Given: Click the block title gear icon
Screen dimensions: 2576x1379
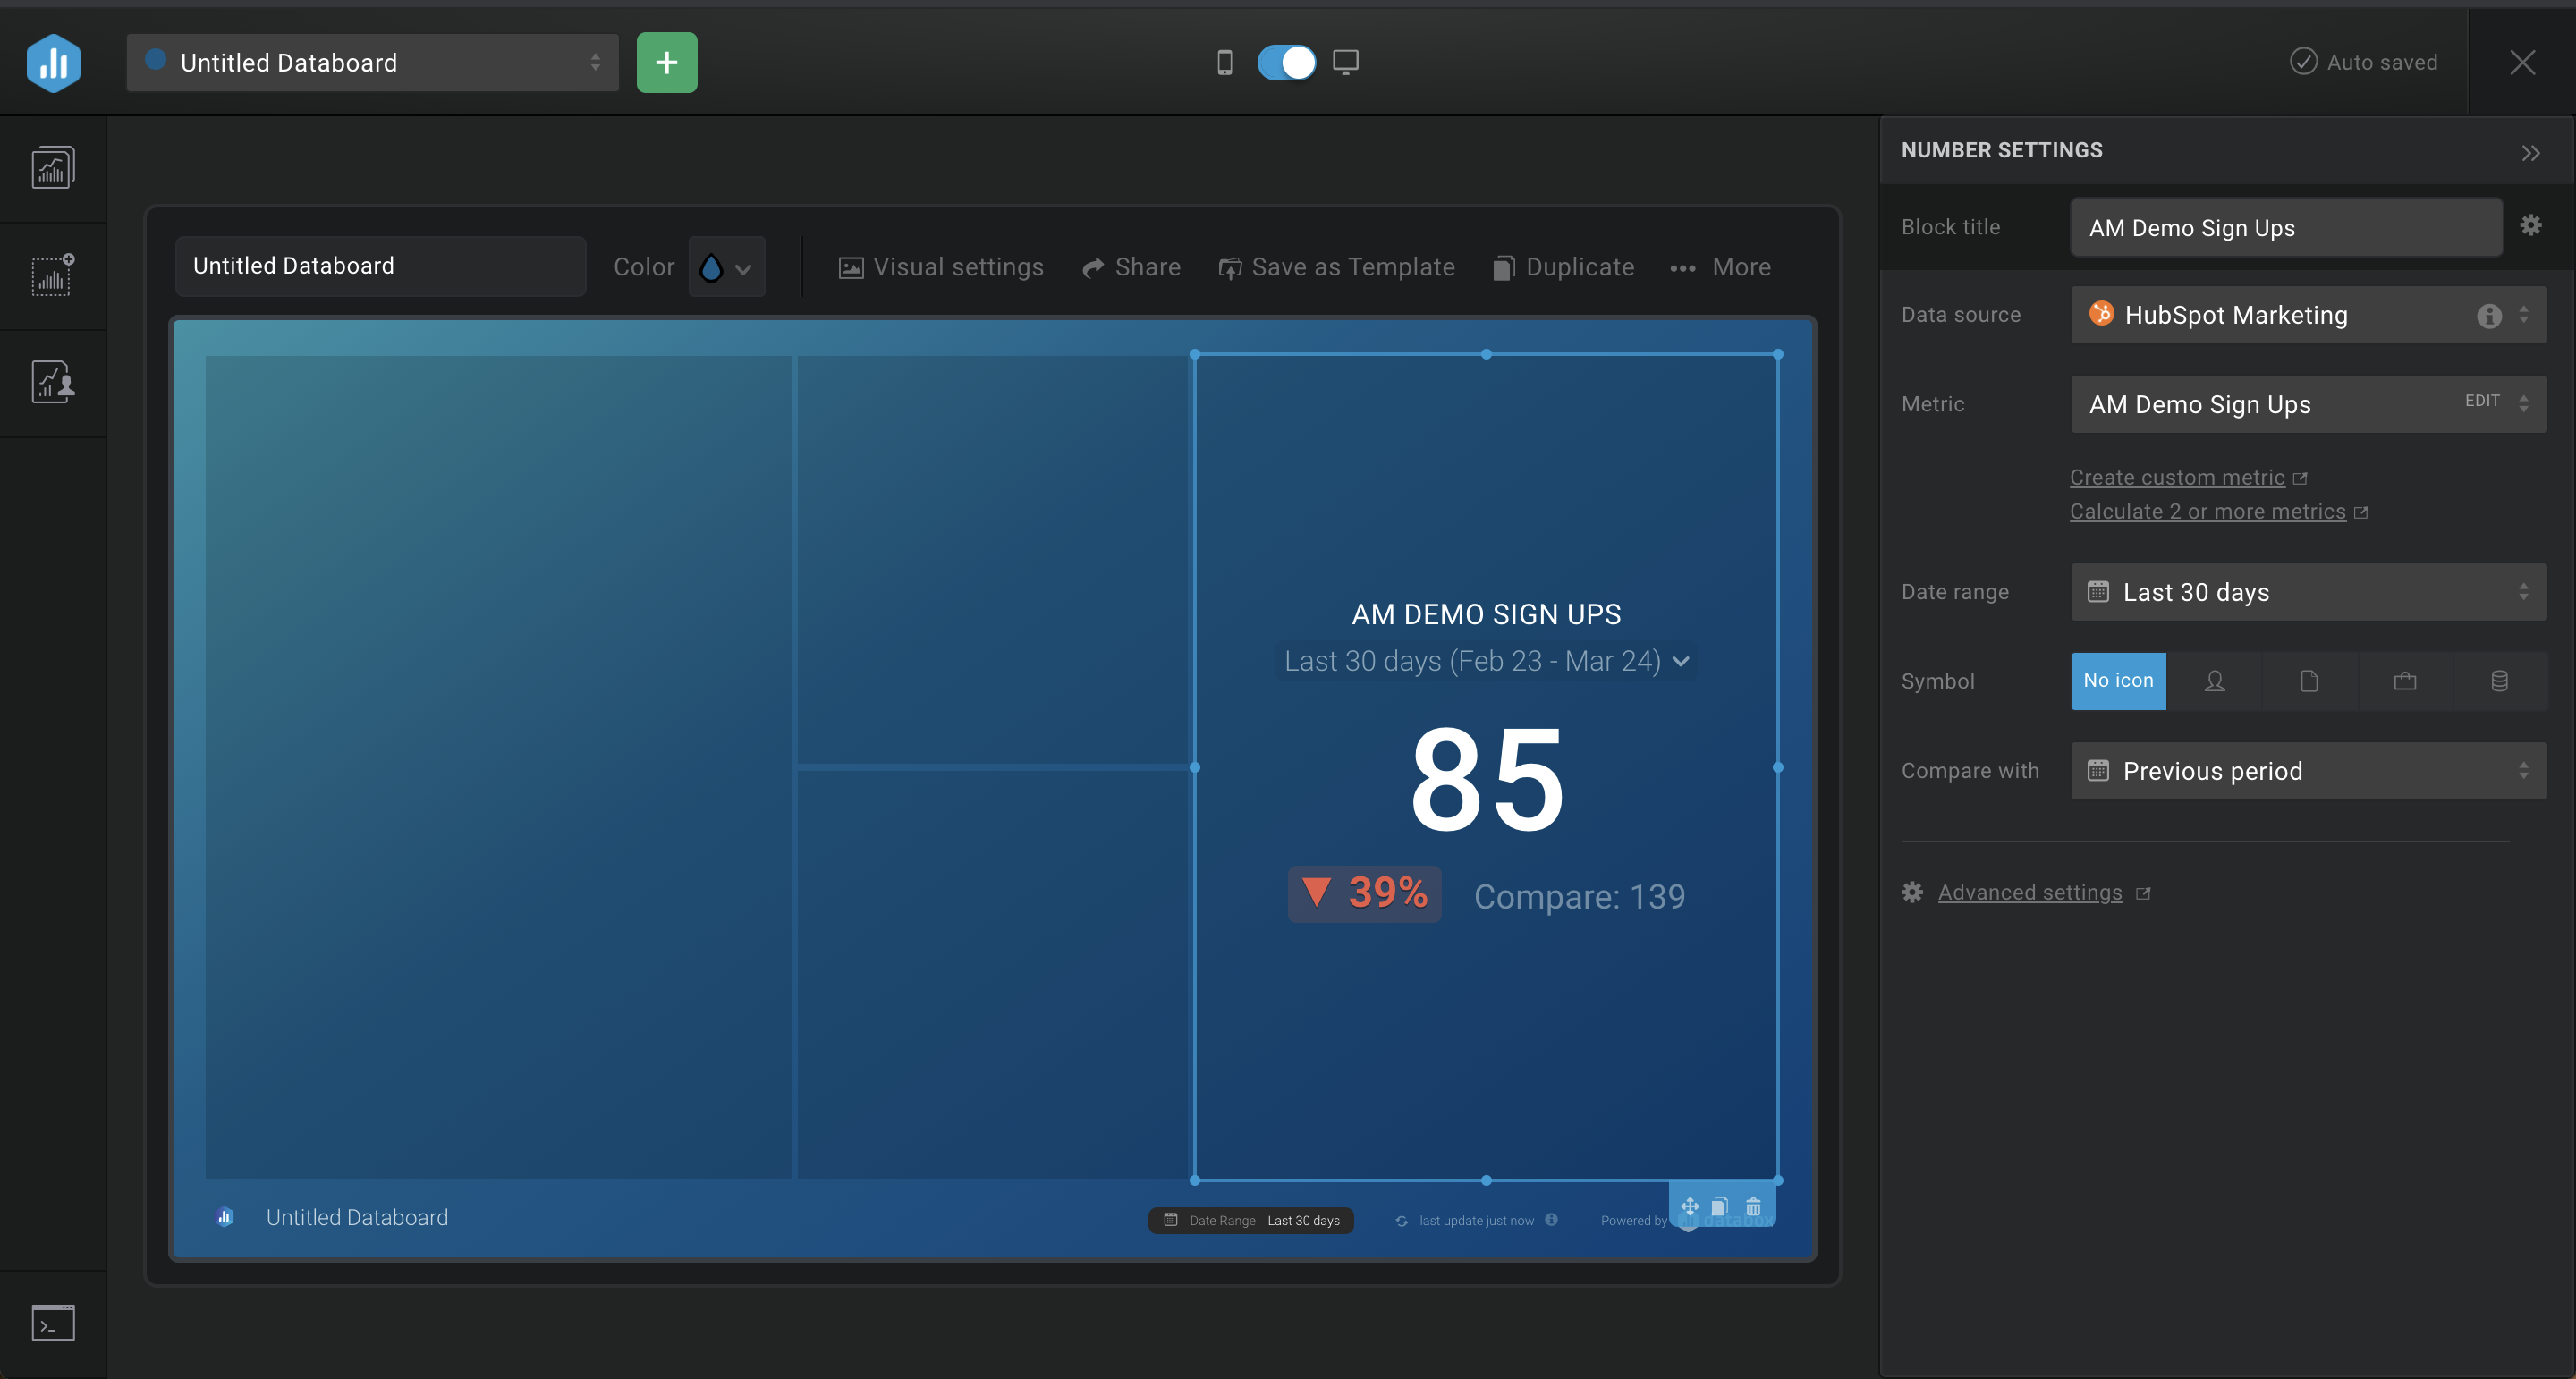Looking at the screenshot, I should [2530, 226].
